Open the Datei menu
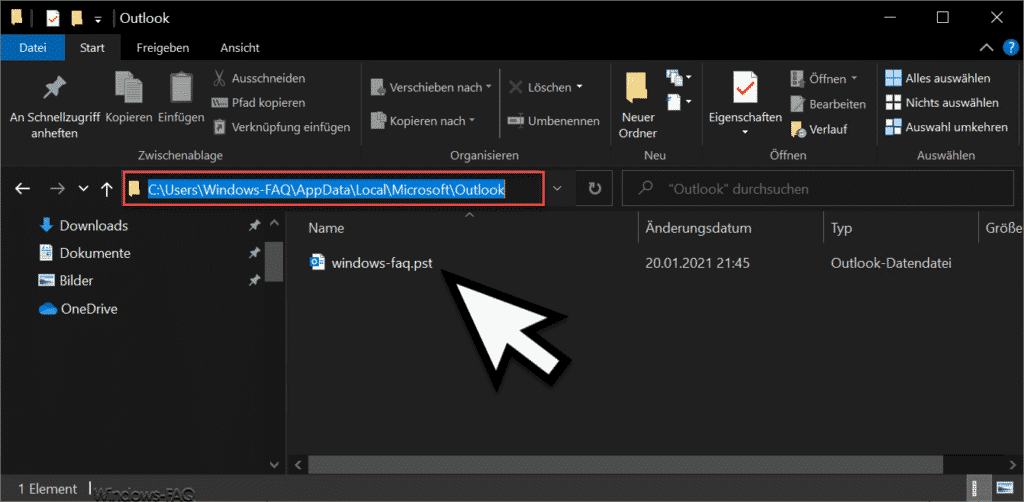Image resolution: width=1024 pixels, height=502 pixels. pyautogui.click(x=33, y=48)
